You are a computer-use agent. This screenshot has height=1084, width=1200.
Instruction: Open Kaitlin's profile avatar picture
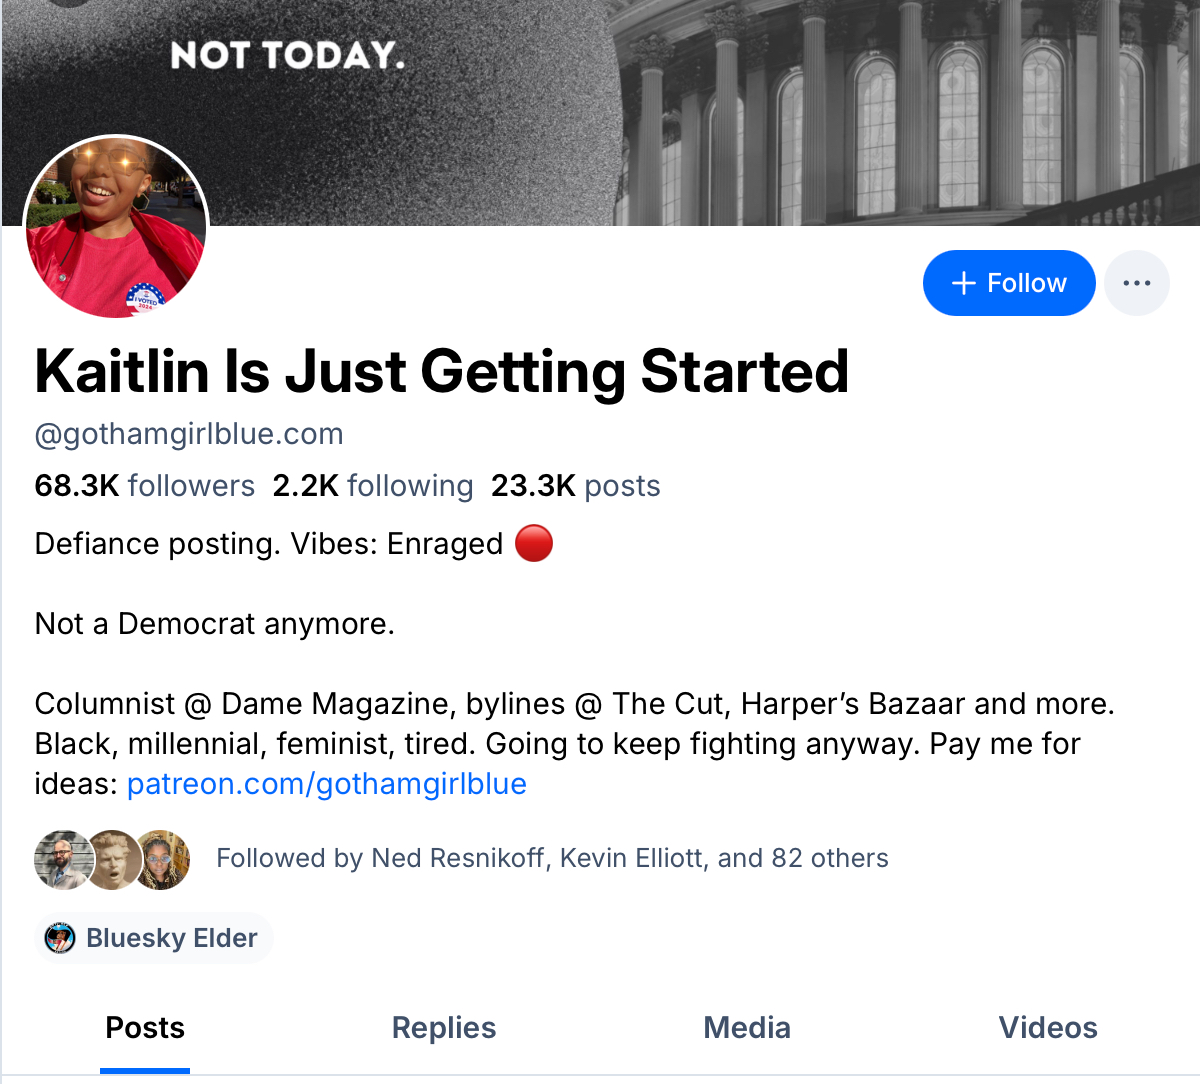(x=116, y=227)
